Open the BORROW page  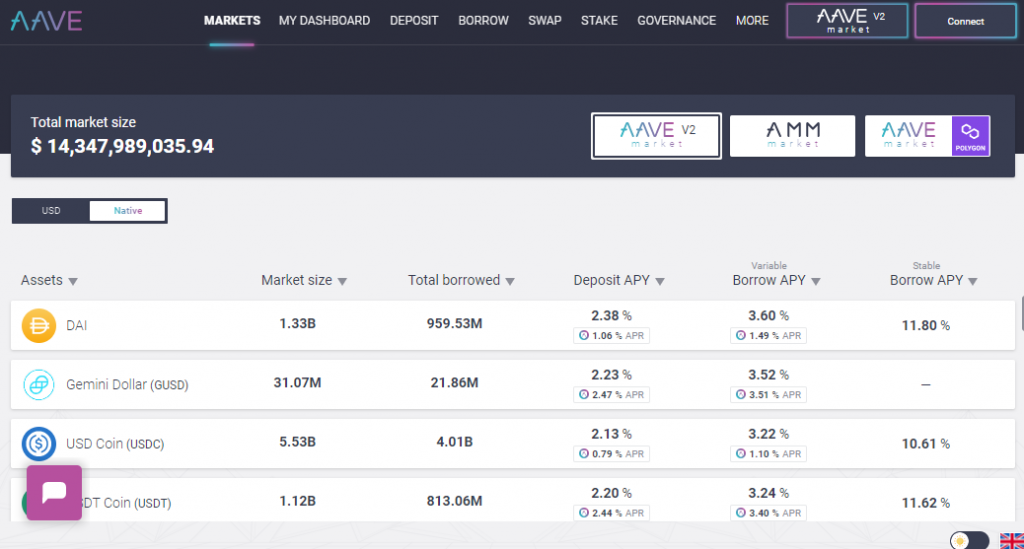[x=483, y=21]
